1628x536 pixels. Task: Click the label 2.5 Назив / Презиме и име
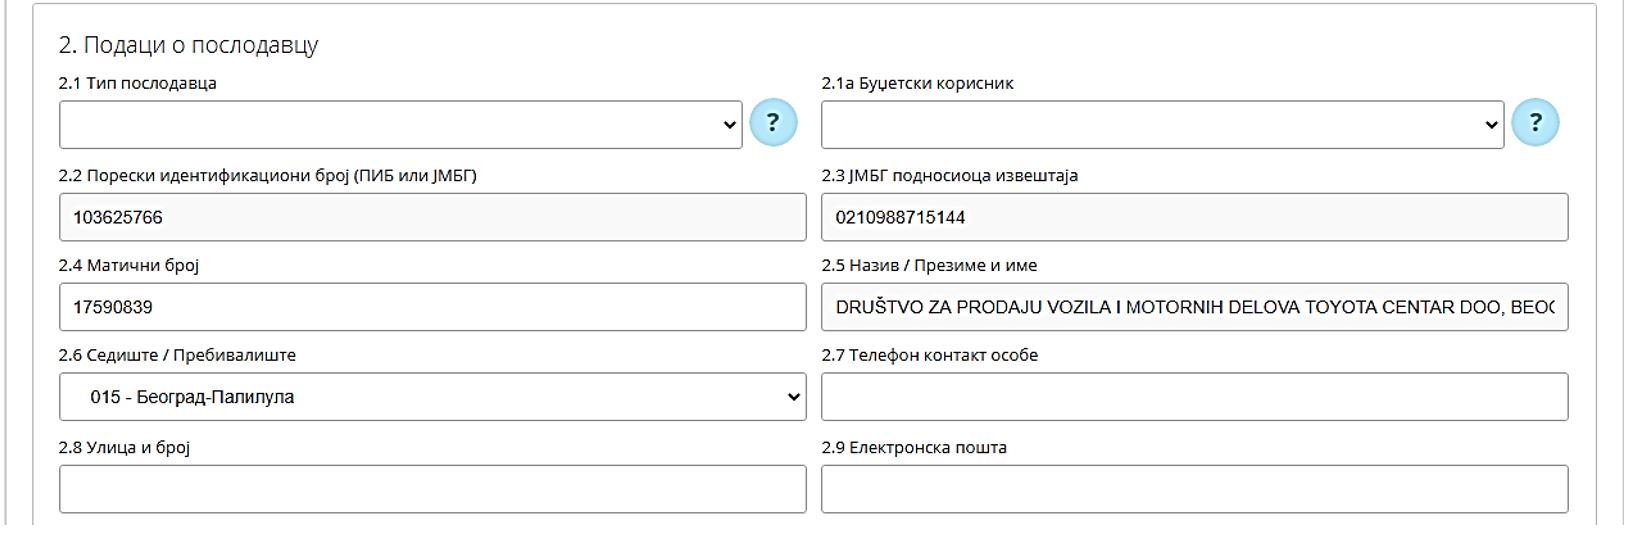tap(929, 266)
